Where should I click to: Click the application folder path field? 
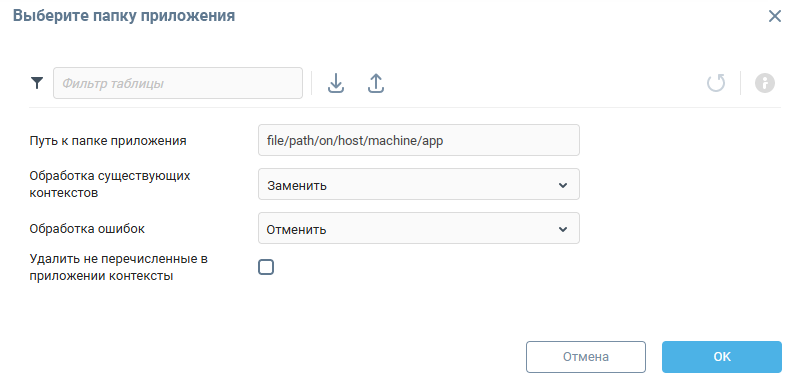pos(419,140)
